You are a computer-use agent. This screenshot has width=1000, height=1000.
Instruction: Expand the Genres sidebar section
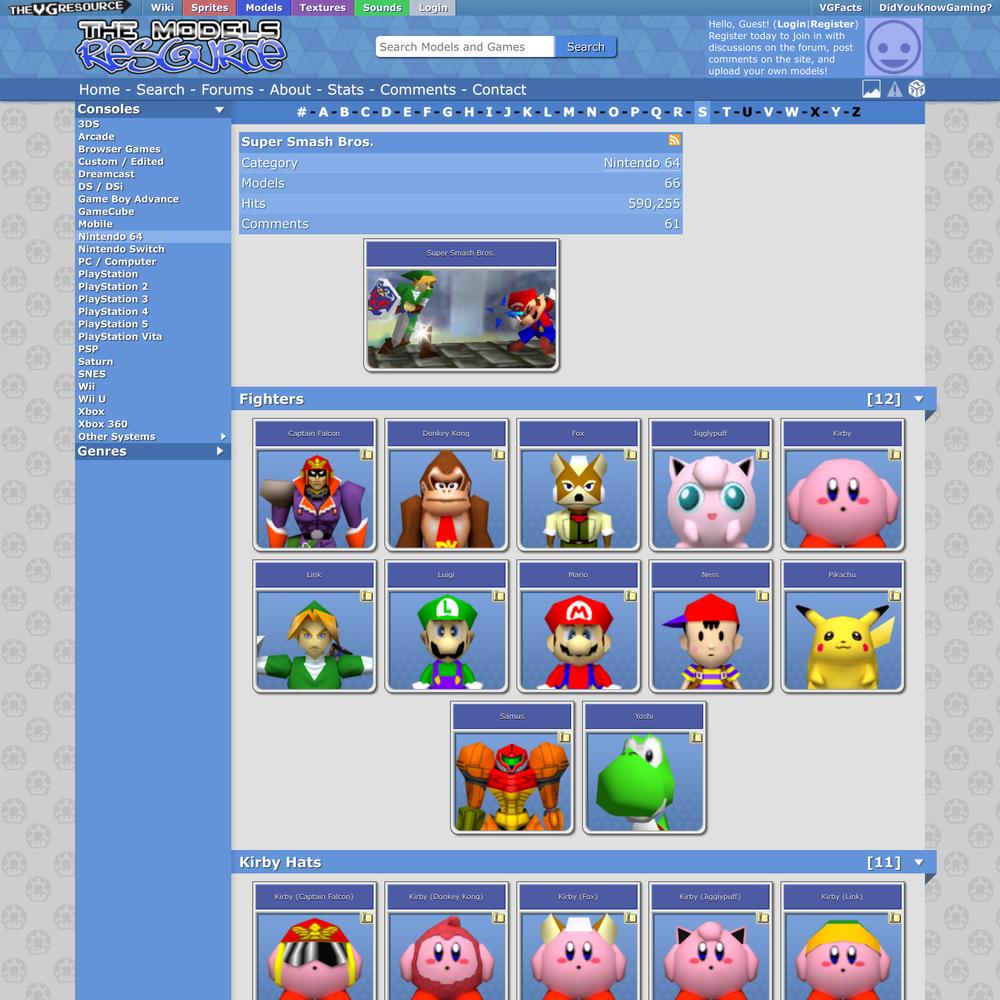point(219,451)
